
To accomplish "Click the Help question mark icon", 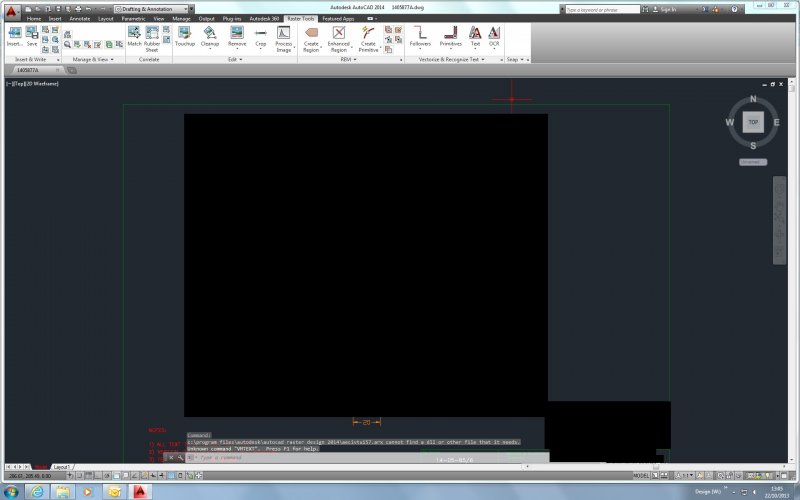I will click(x=734, y=9).
